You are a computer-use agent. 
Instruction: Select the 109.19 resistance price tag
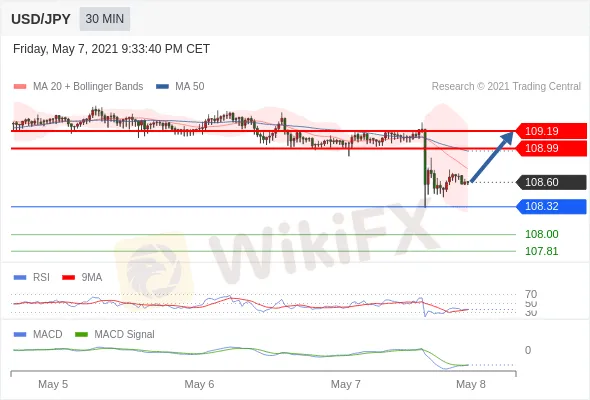pos(551,131)
